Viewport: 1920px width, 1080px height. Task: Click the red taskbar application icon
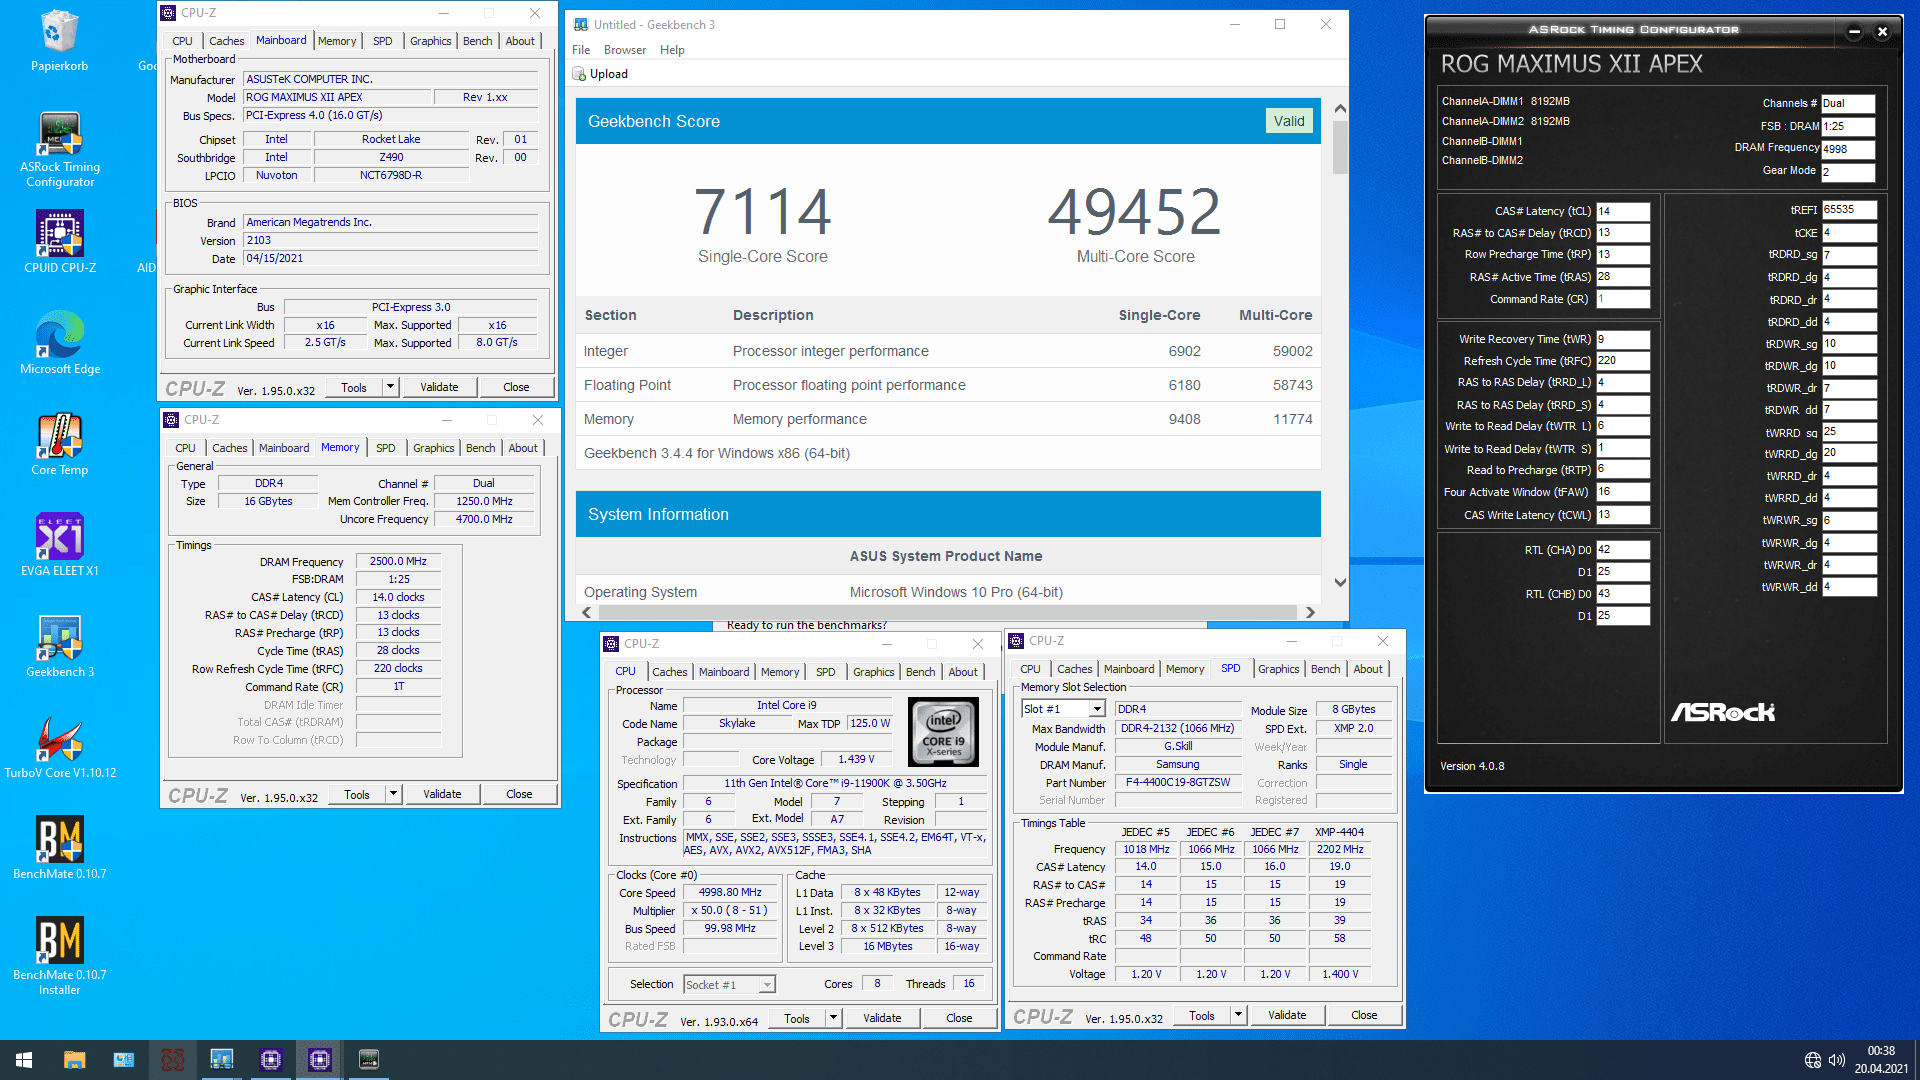point(172,1060)
